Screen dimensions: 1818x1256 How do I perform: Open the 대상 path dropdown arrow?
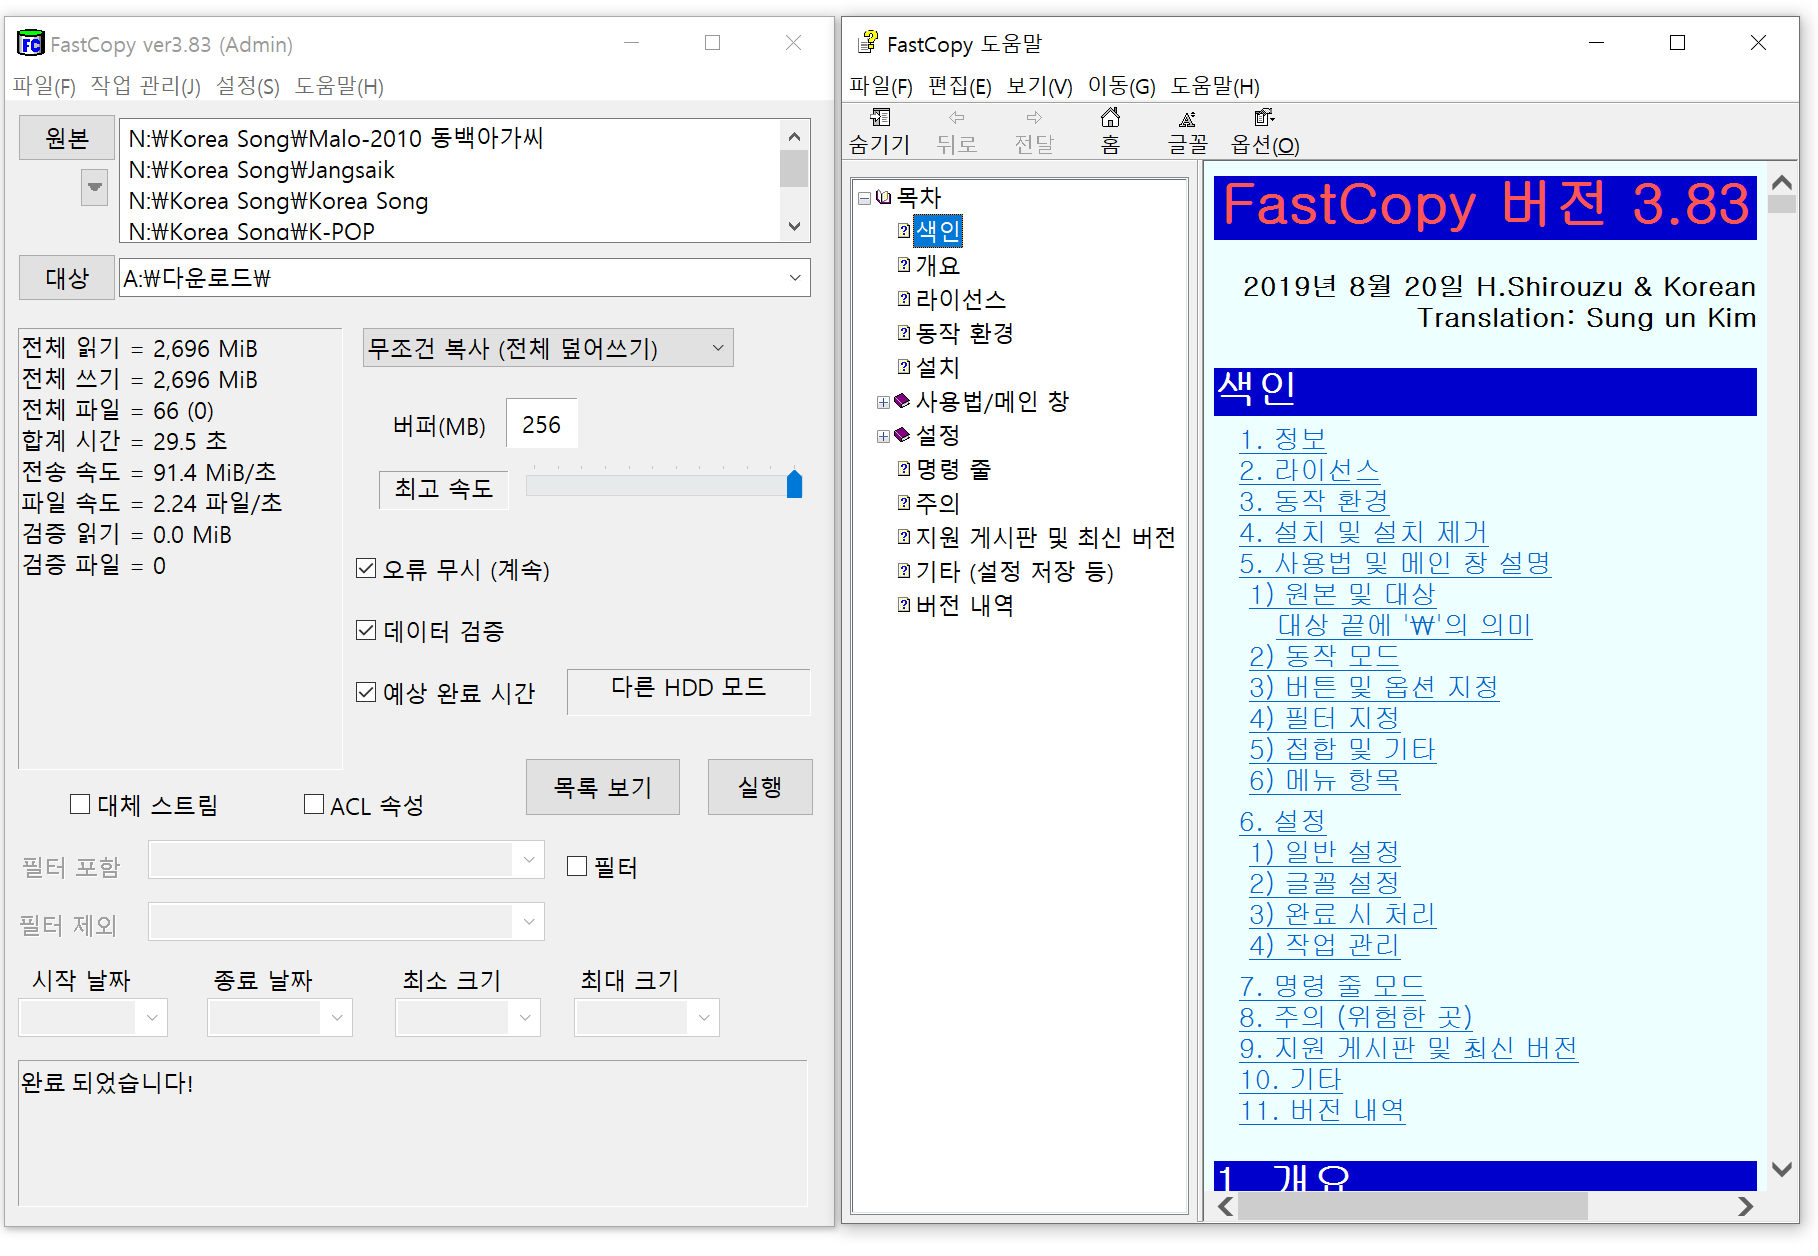[795, 278]
